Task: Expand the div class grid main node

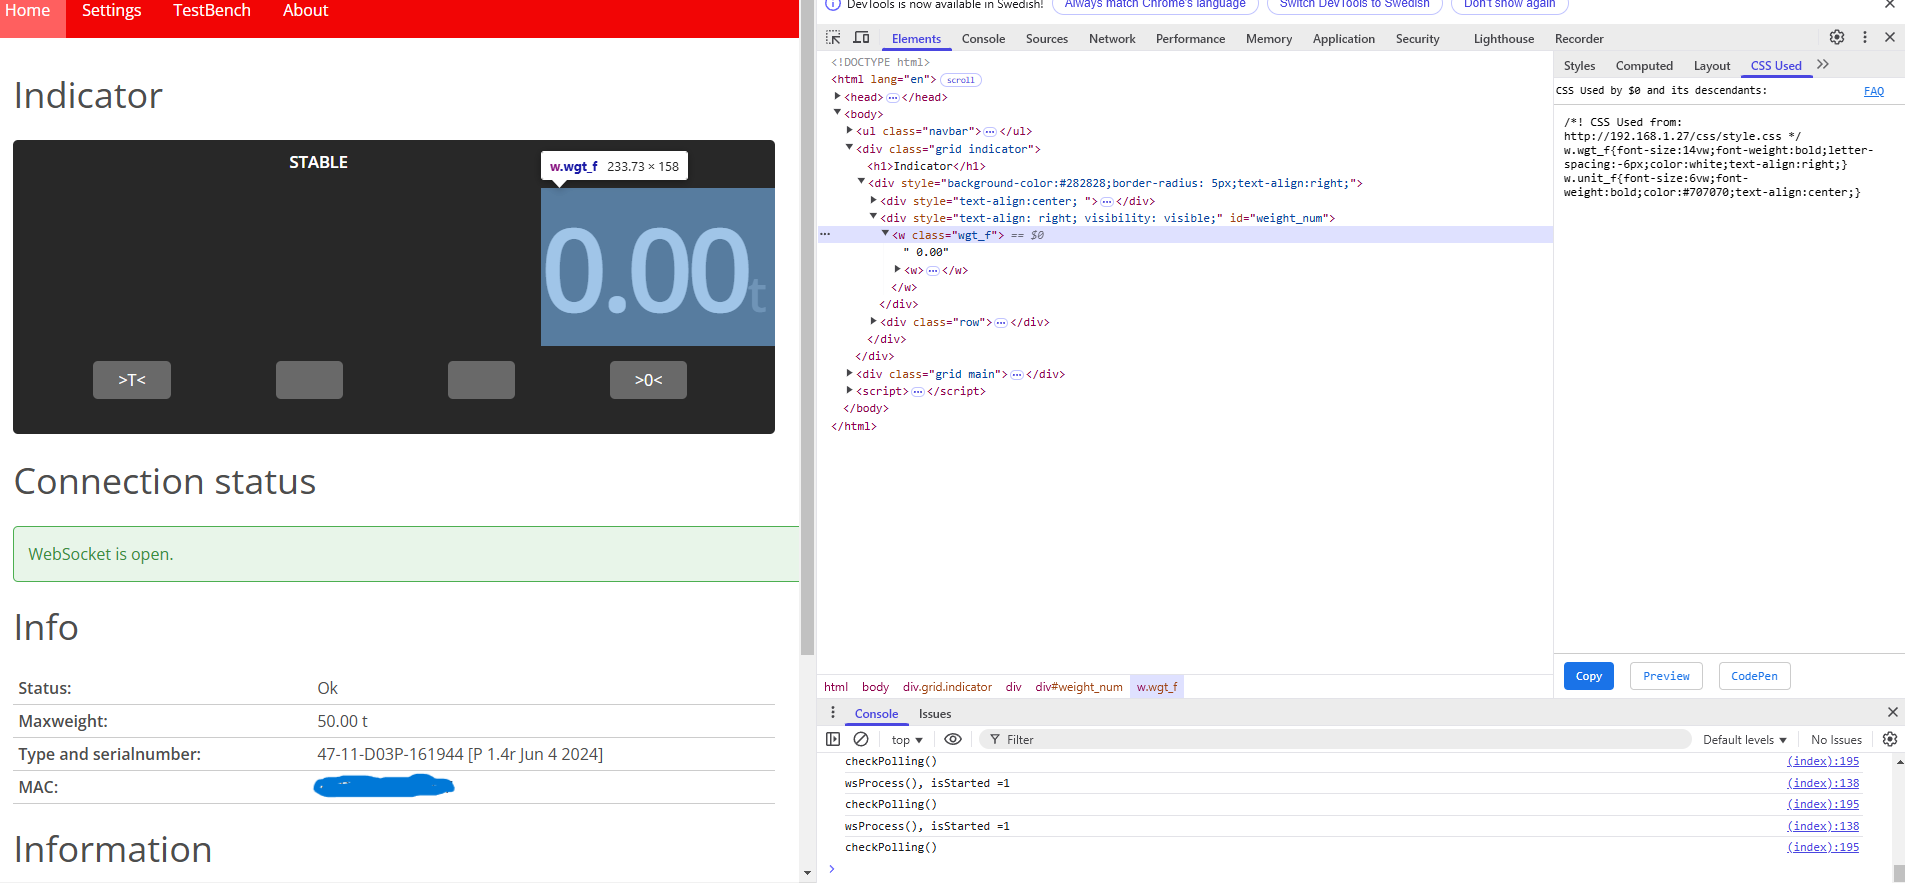Action: (850, 374)
